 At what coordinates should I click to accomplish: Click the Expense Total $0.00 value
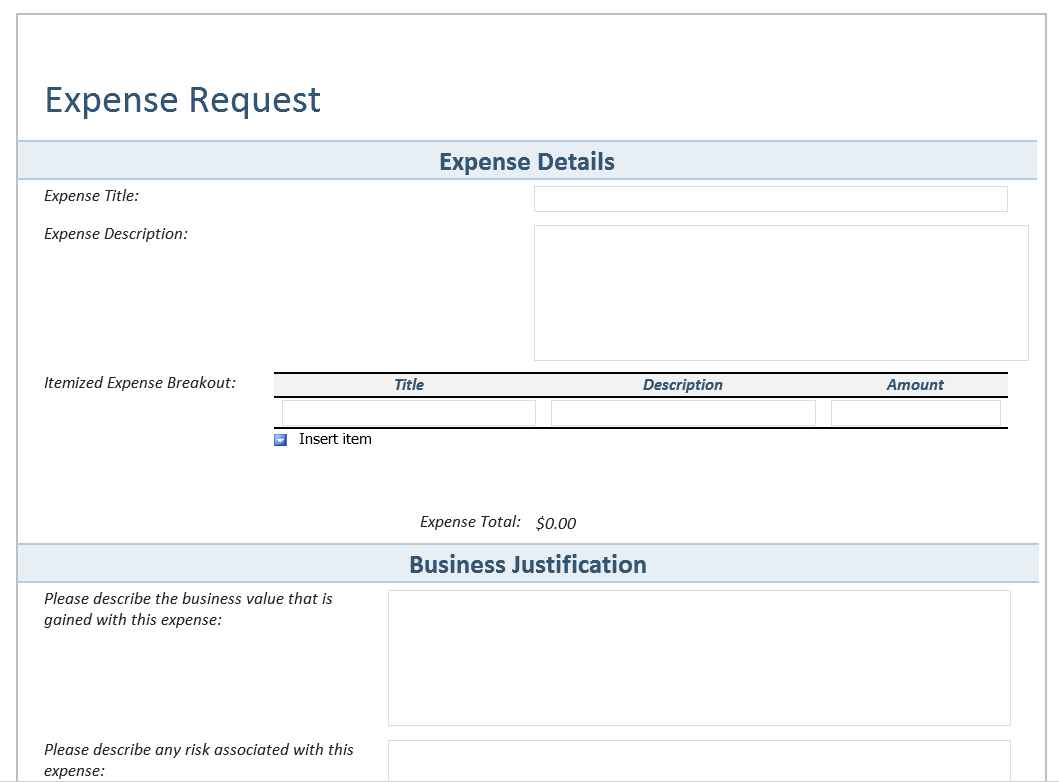coord(556,523)
